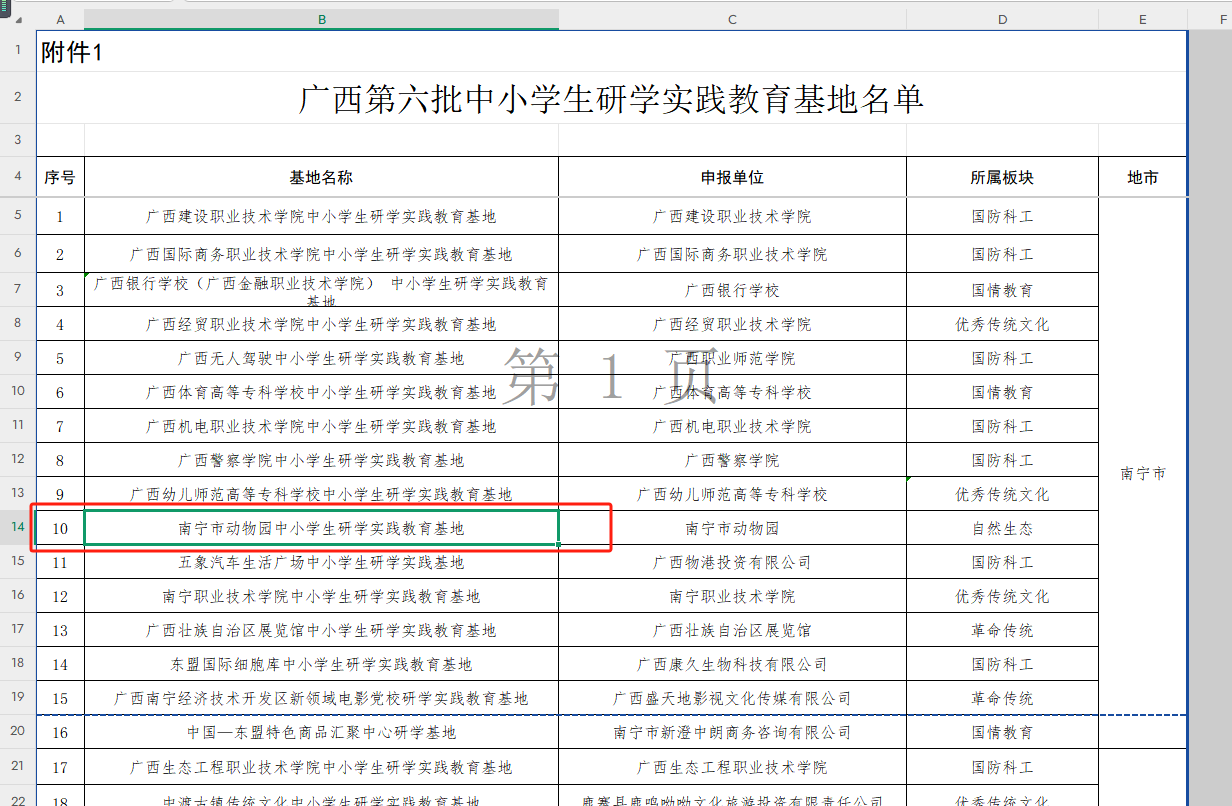Select cell 南宁市动物园中小学生研学实践教育基地
Screen dimensions: 1232x806
(321, 528)
